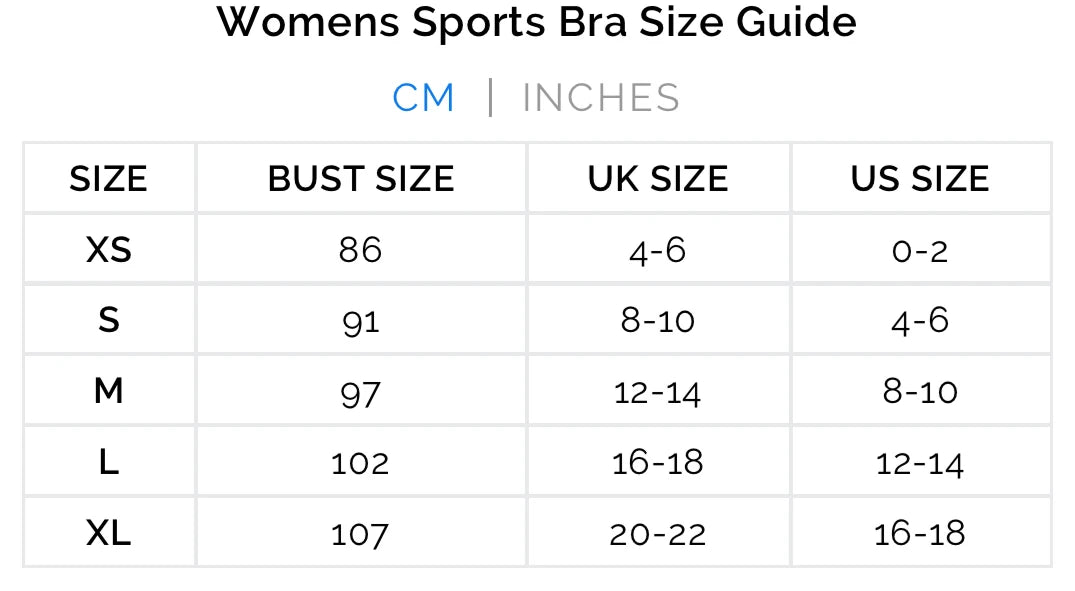Switch to the CM unit tab
The width and height of the screenshot is (1075, 591).
coord(423,98)
